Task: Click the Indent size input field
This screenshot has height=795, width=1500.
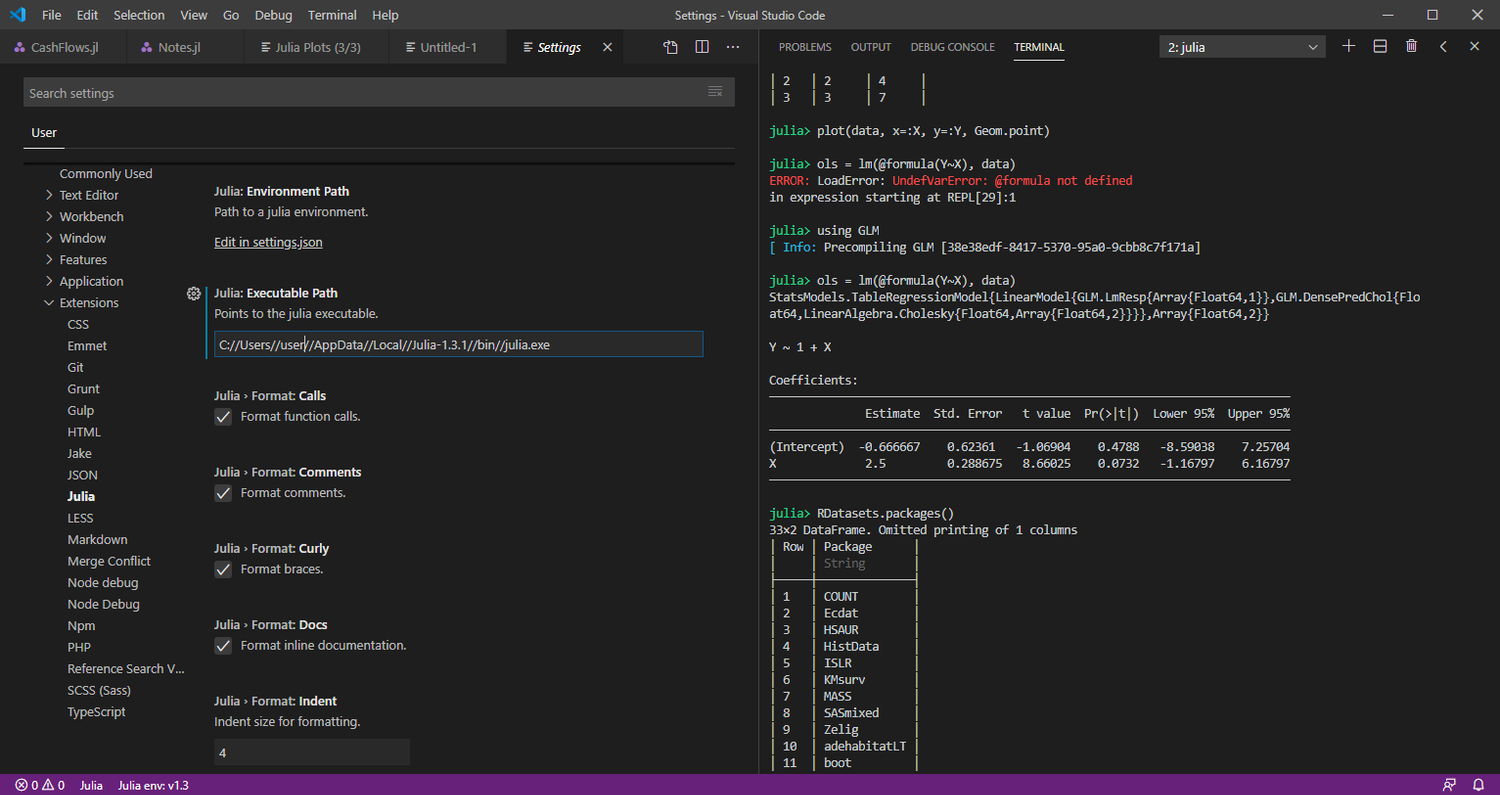Action: [312, 752]
